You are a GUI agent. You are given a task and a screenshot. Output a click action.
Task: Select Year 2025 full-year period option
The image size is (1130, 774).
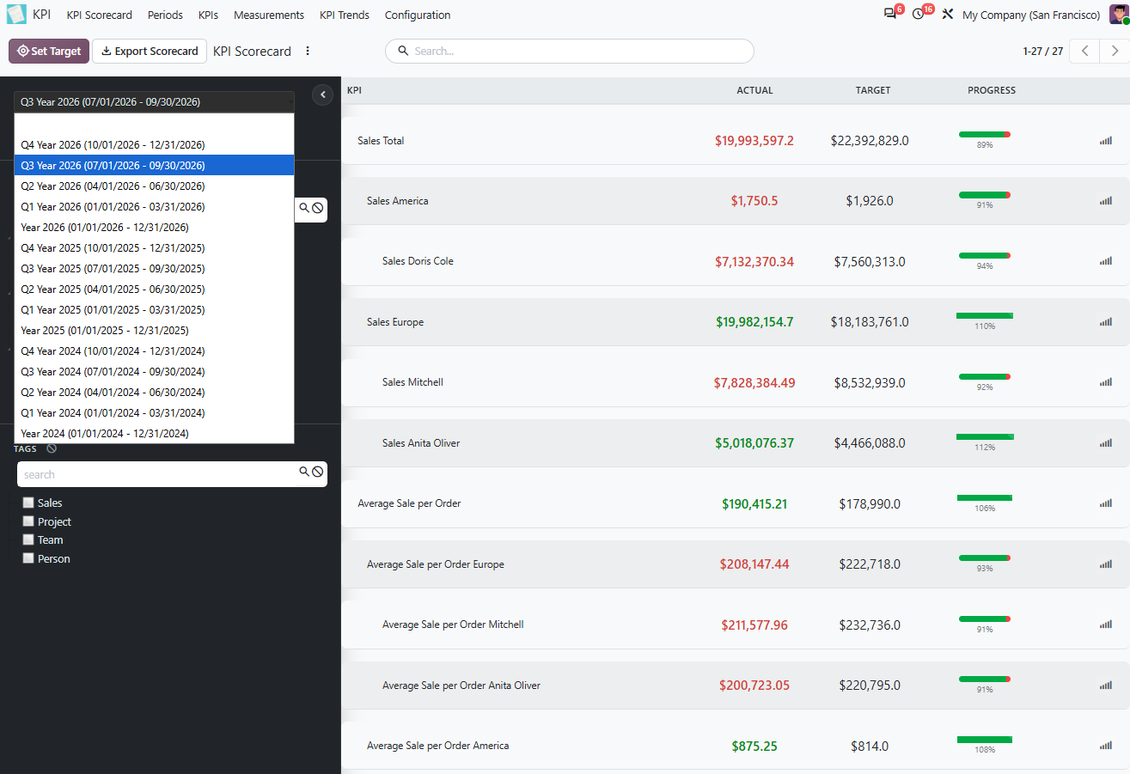pos(154,330)
